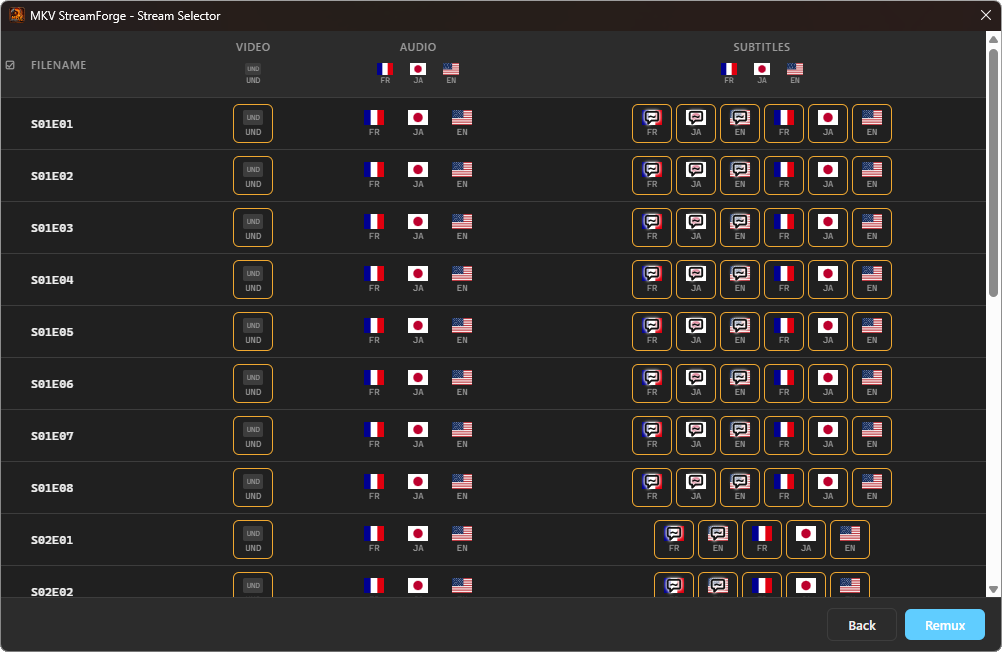Image resolution: width=1002 pixels, height=652 pixels.
Task: Select Japanese audio track for S01E02
Action: pyautogui.click(x=418, y=175)
